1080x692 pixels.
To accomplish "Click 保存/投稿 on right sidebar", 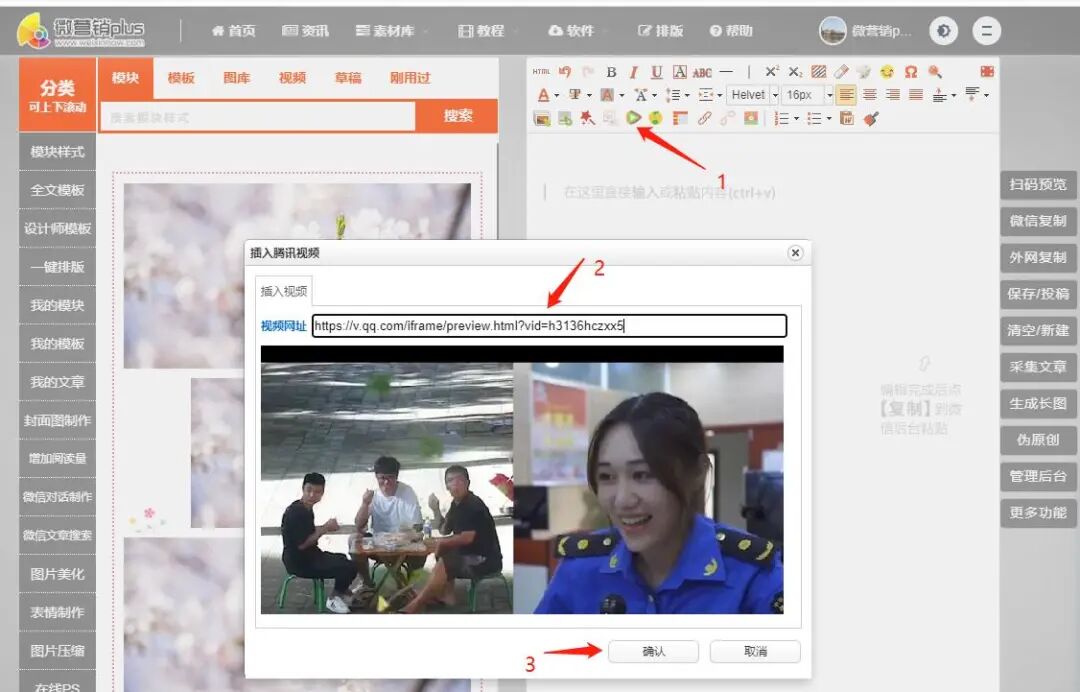I will (1038, 294).
